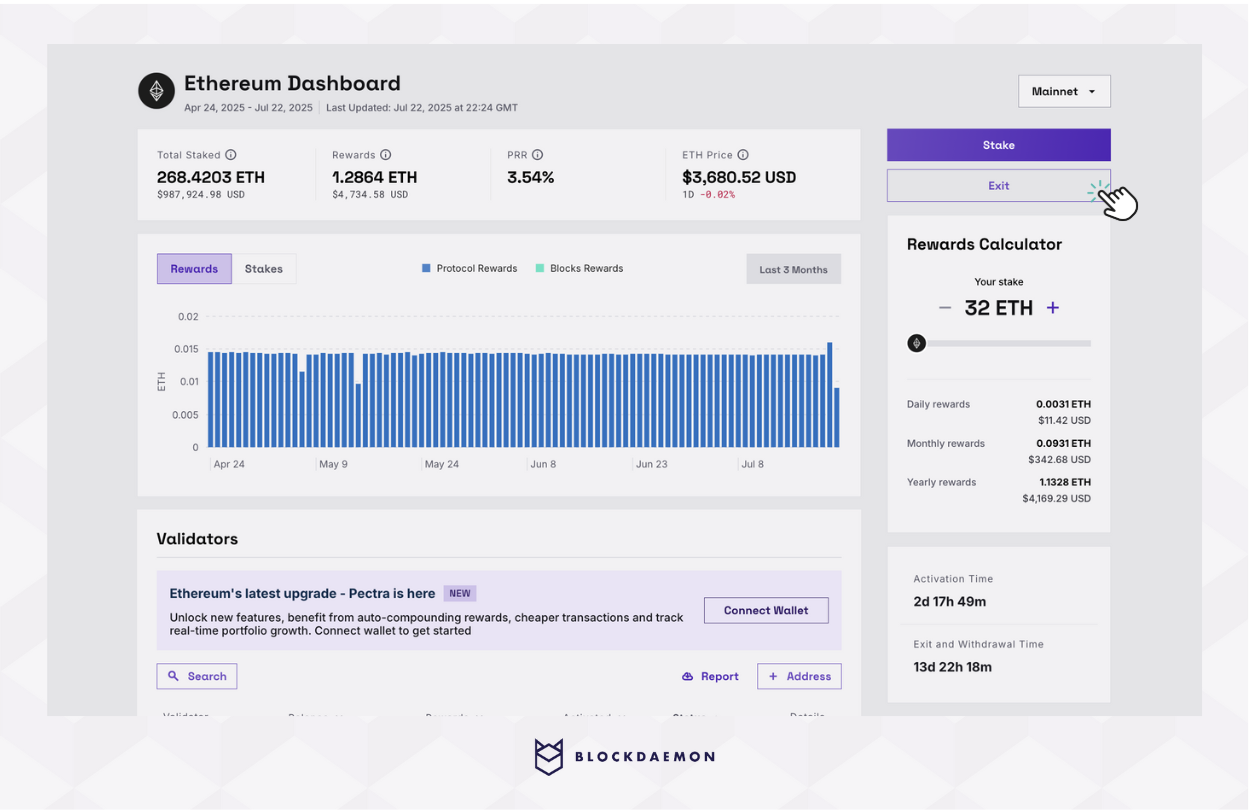Click the '0.0031 ETH' daily rewards value
The image size is (1250, 812).
(1064, 404)
